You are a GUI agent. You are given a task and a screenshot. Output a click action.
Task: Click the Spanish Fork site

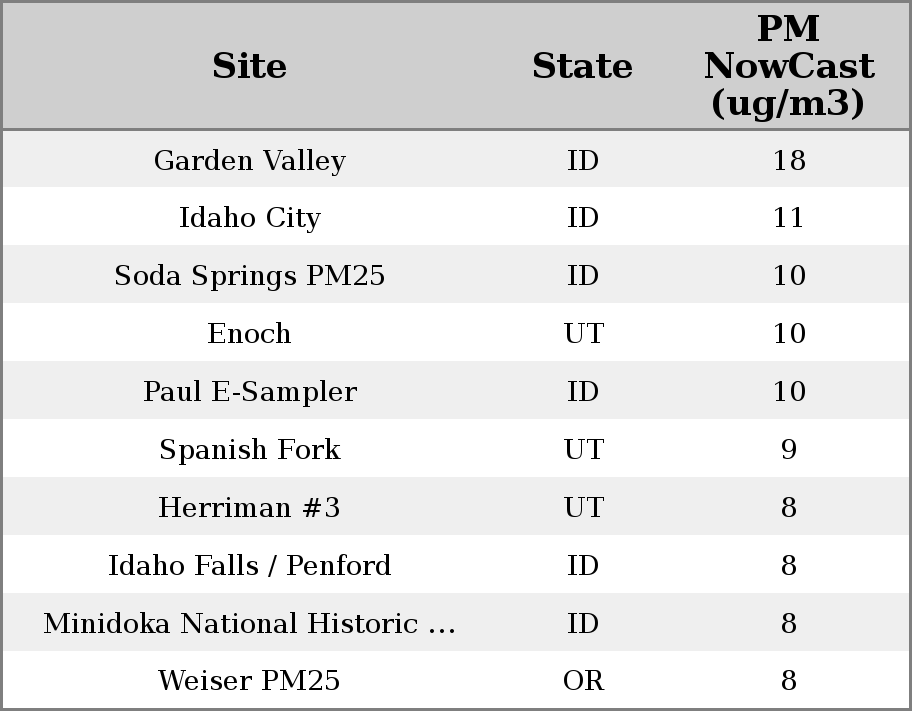click(x=249, y=450)
